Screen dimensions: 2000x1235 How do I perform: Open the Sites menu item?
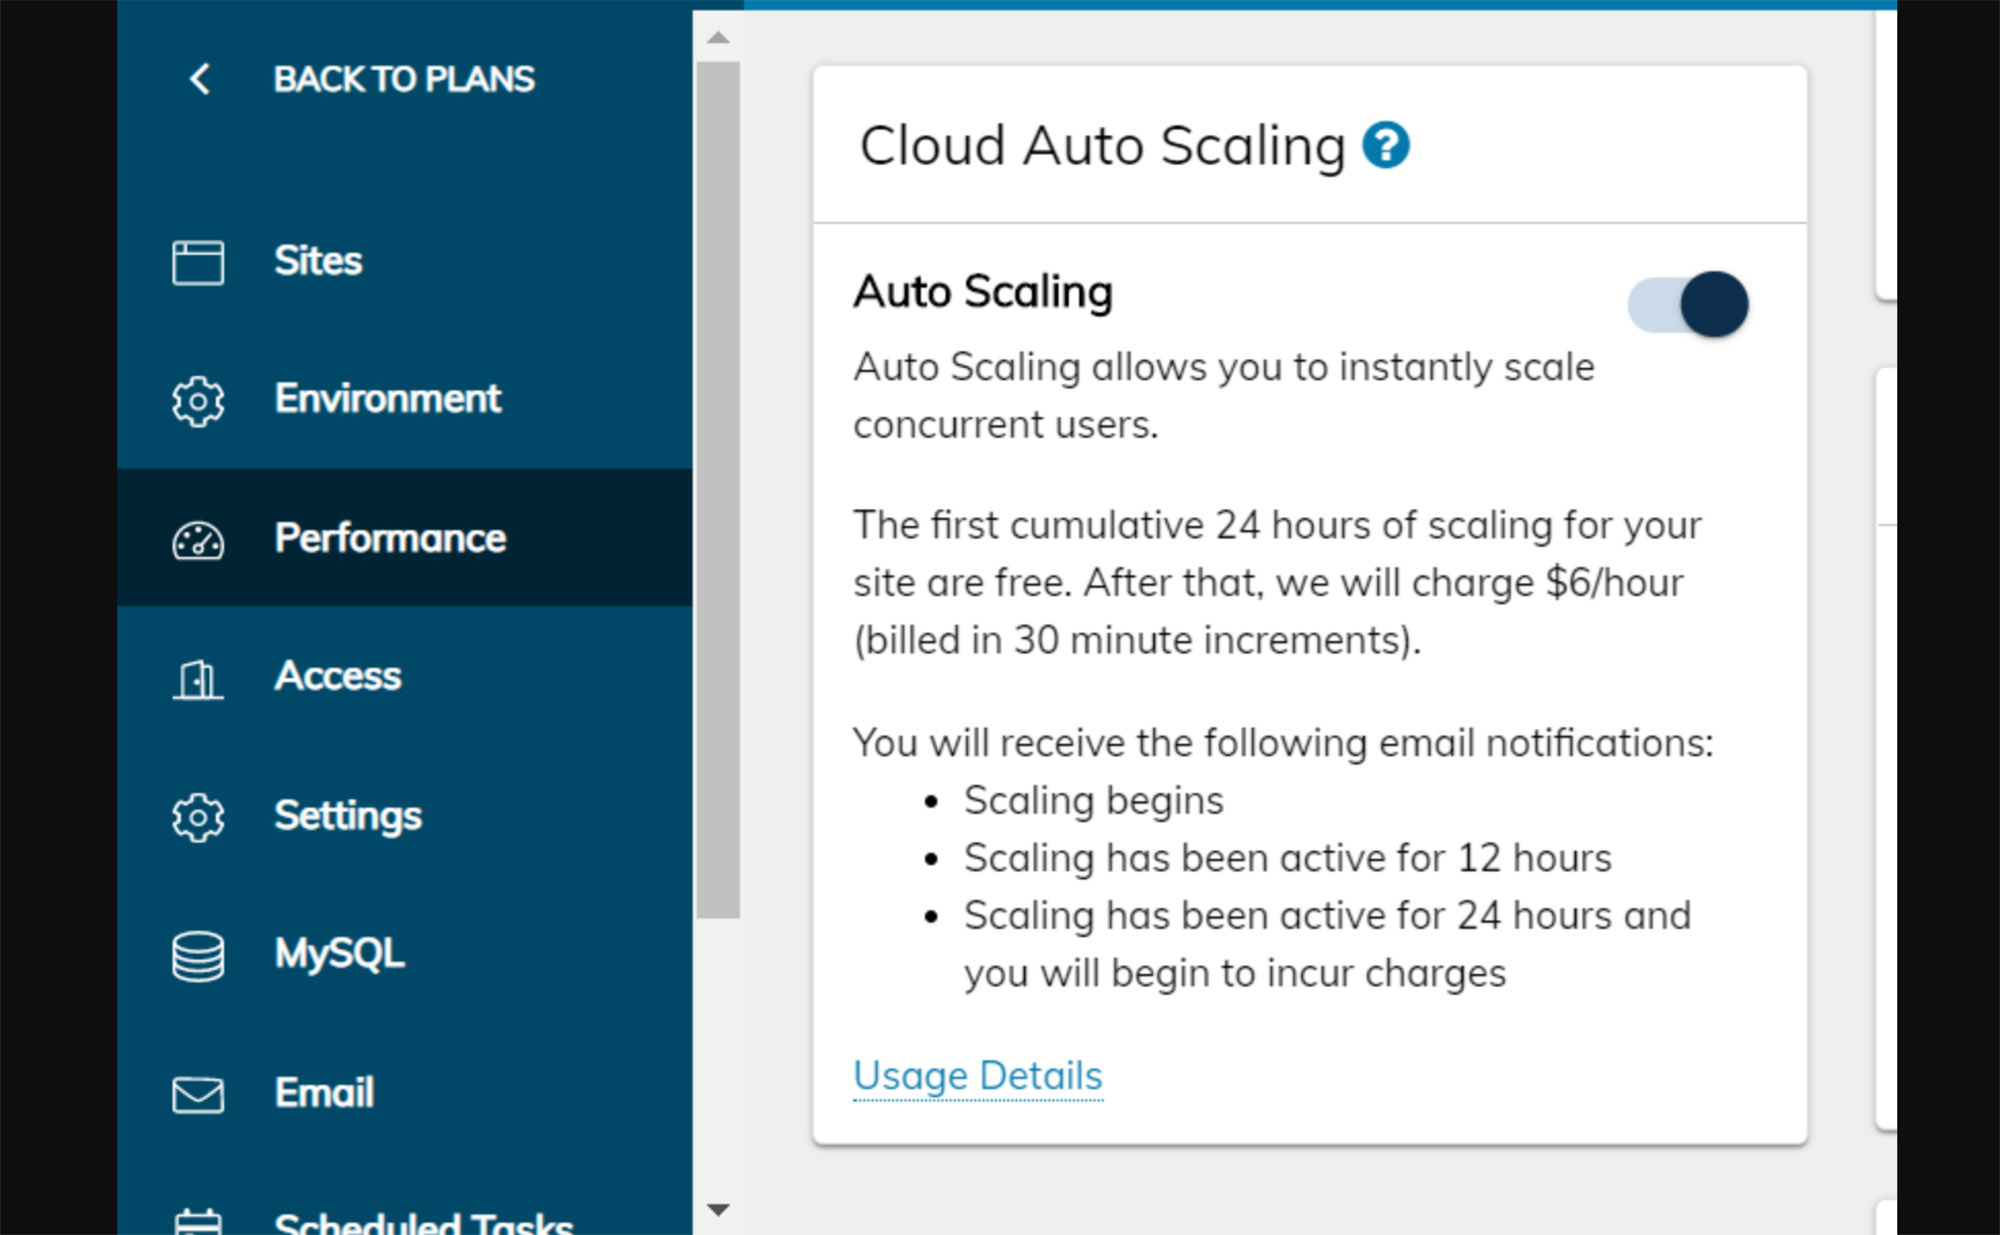[318, 261]
